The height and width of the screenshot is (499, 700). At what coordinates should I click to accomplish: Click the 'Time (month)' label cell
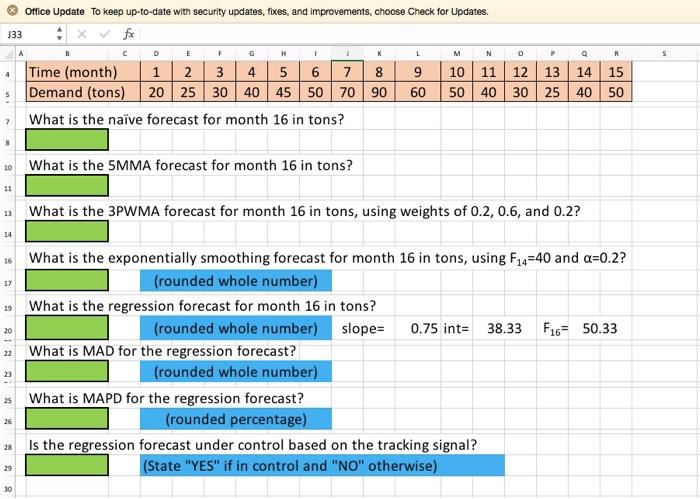83,72
